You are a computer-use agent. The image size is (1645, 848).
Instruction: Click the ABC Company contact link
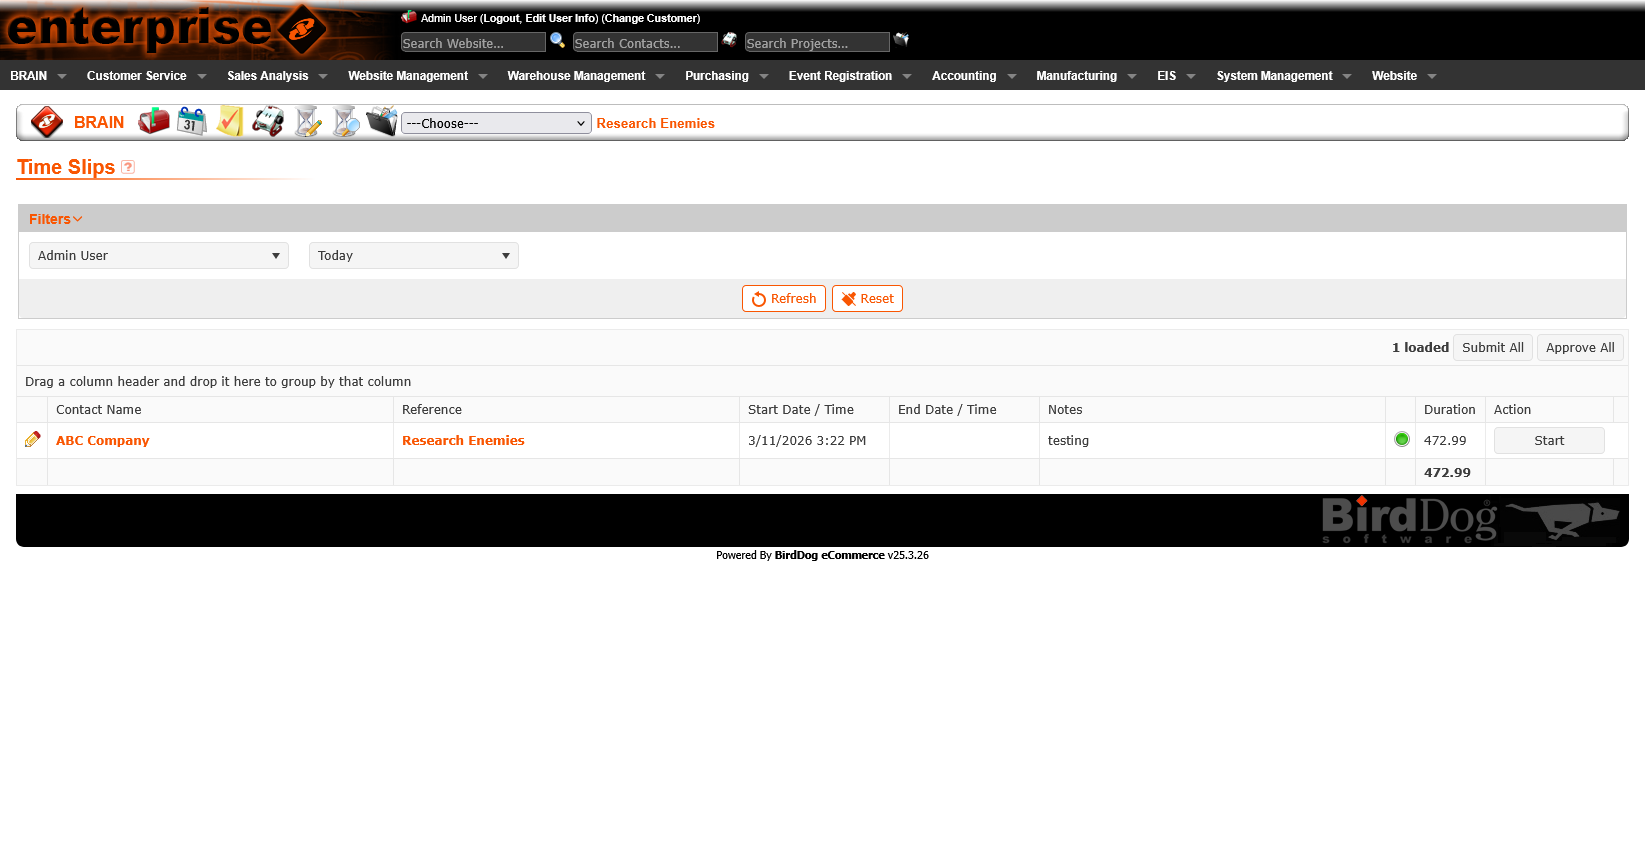pyautogui.click(x=102, y=441)
